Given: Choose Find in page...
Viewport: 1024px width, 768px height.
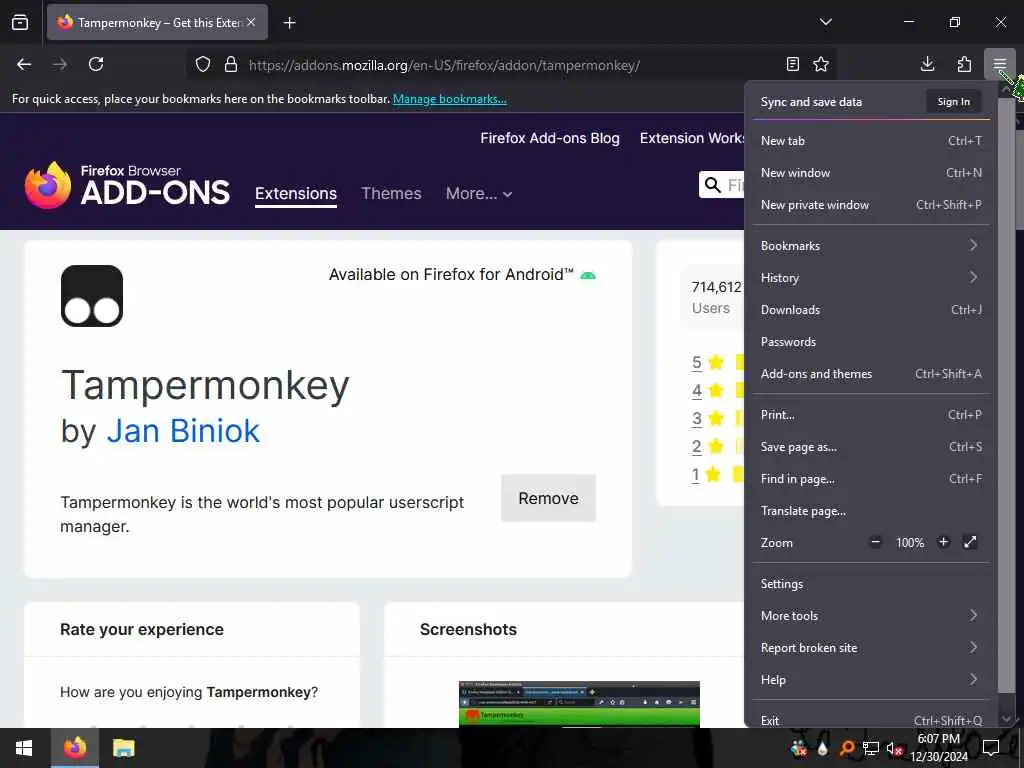Looking at the screenshot, I should pyautogui.click(x=871, y=479).
